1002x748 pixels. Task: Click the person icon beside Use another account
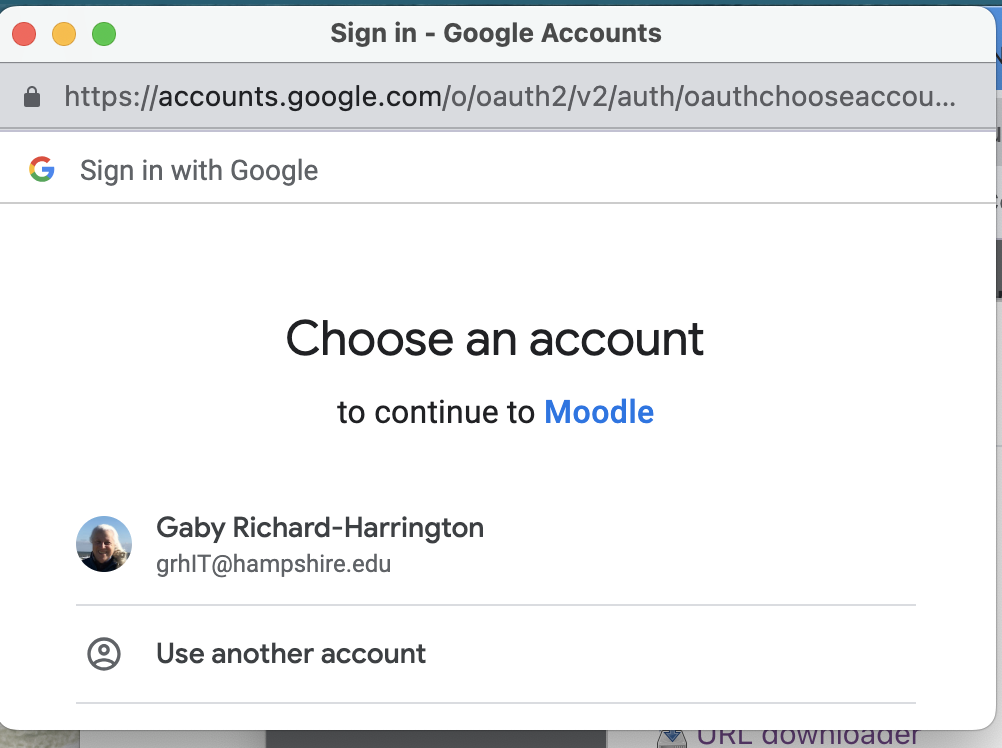pos(104,653)
